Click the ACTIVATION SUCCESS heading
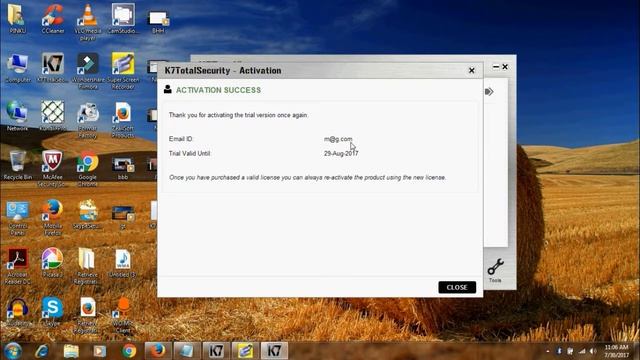 click(x=218, y=90)
